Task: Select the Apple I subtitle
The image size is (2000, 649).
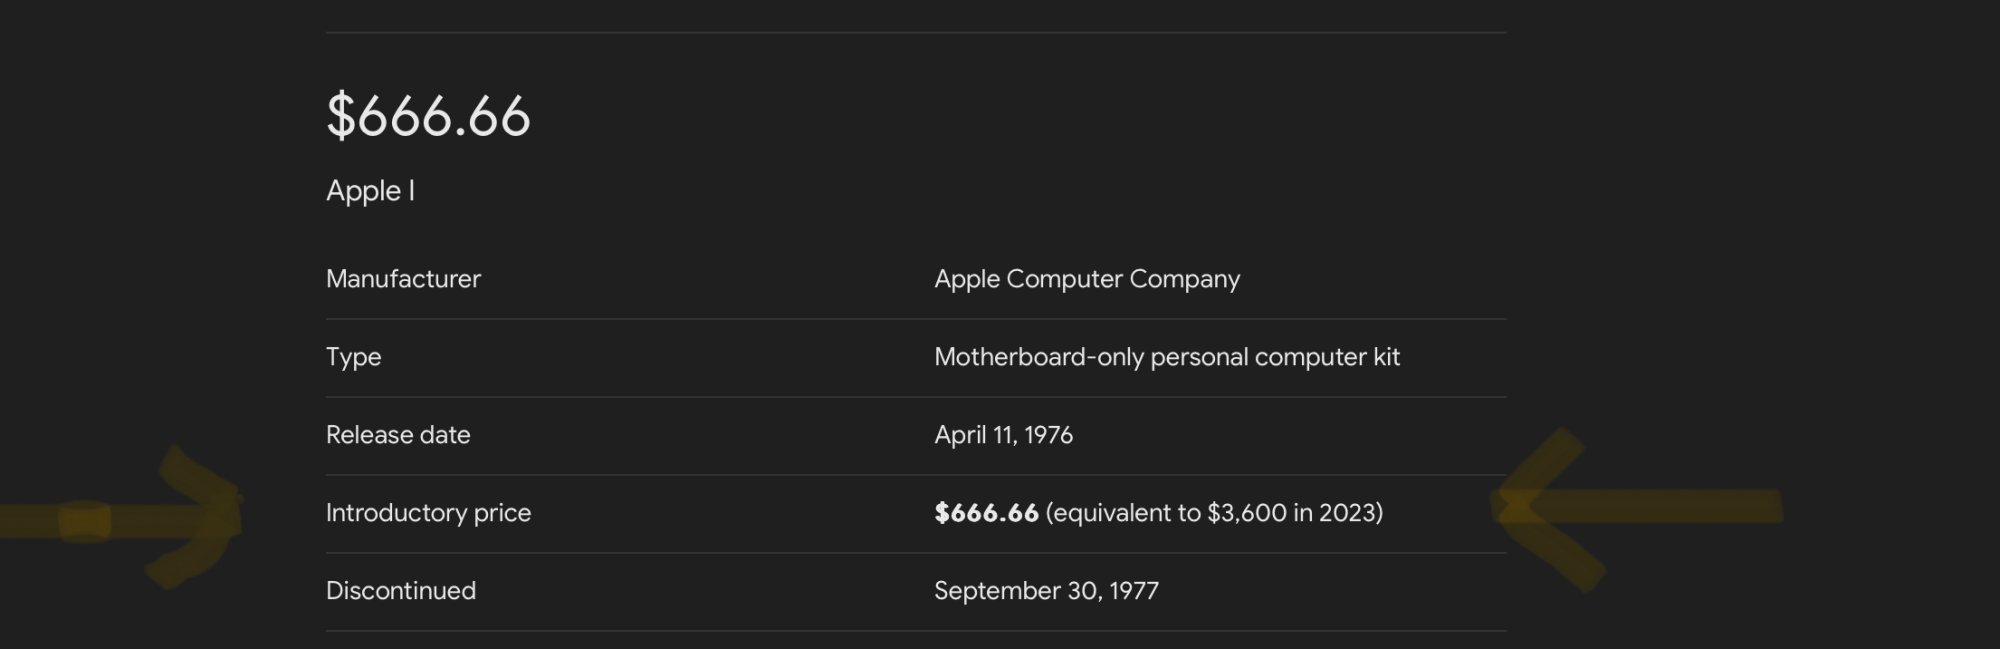Action: point(370,191)
